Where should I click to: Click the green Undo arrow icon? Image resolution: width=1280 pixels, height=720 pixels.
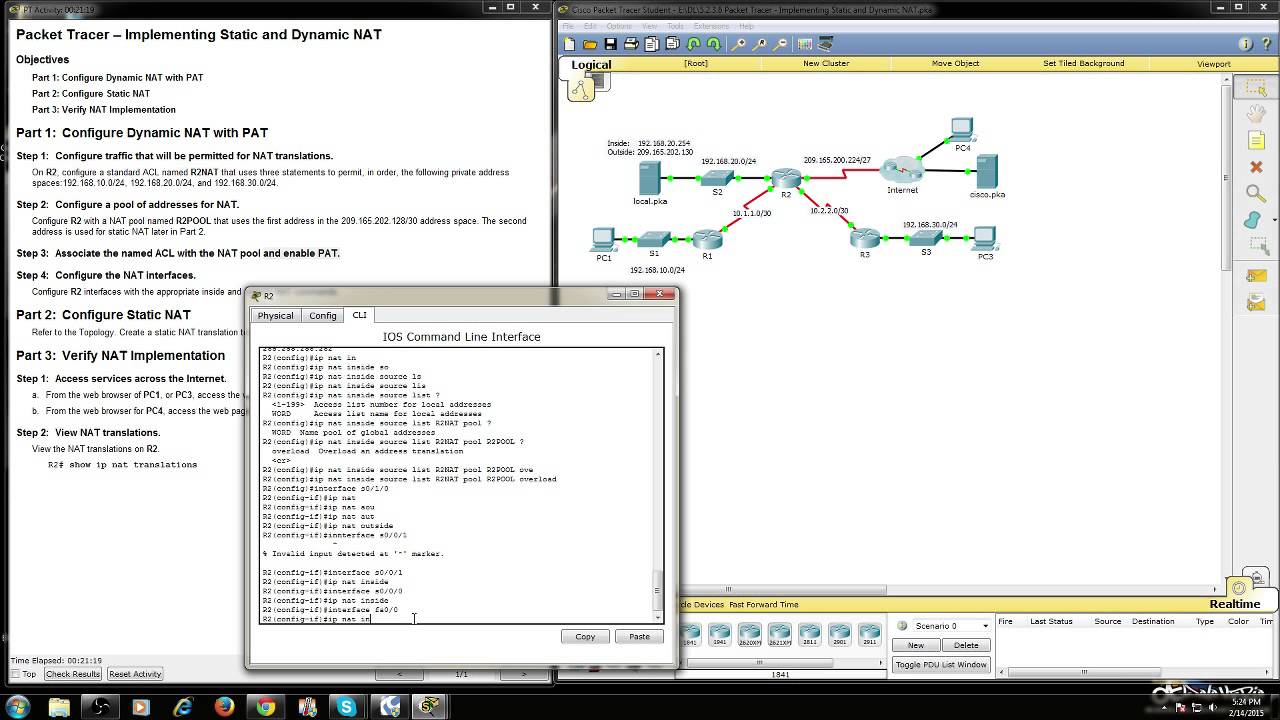[x=693, y=44]
